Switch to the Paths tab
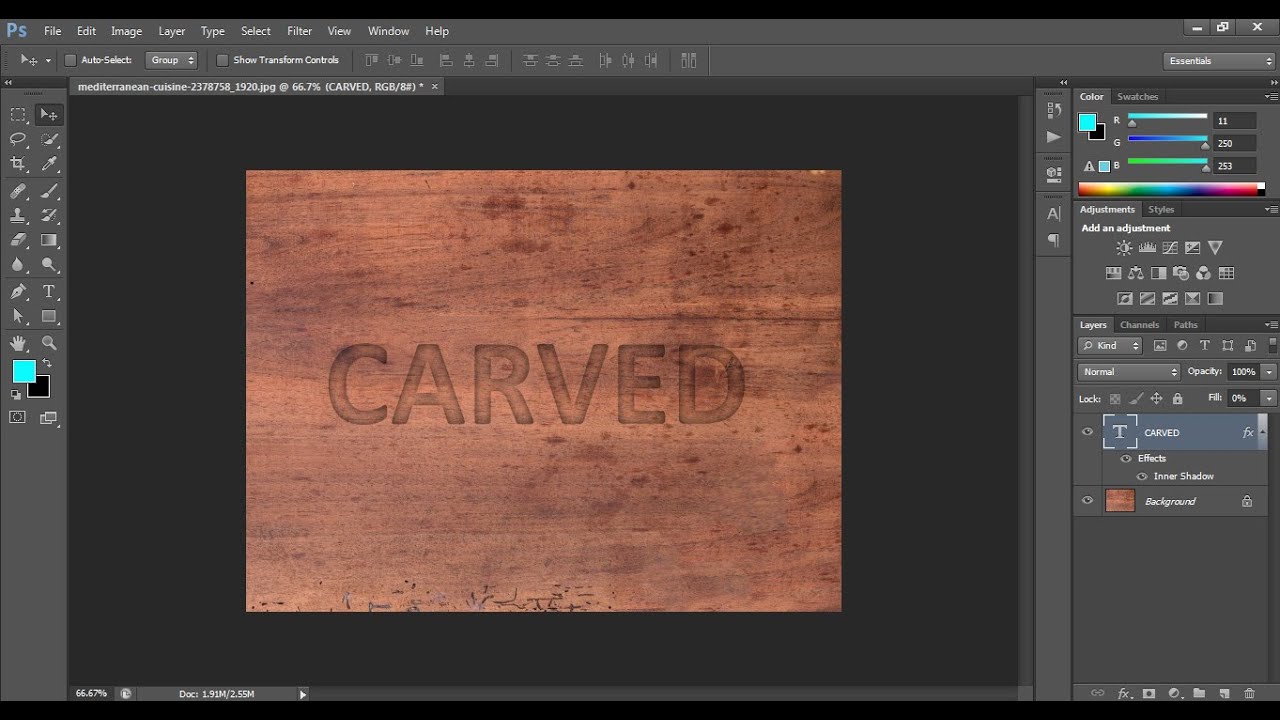1280x720 pixels. point(1185,325)
